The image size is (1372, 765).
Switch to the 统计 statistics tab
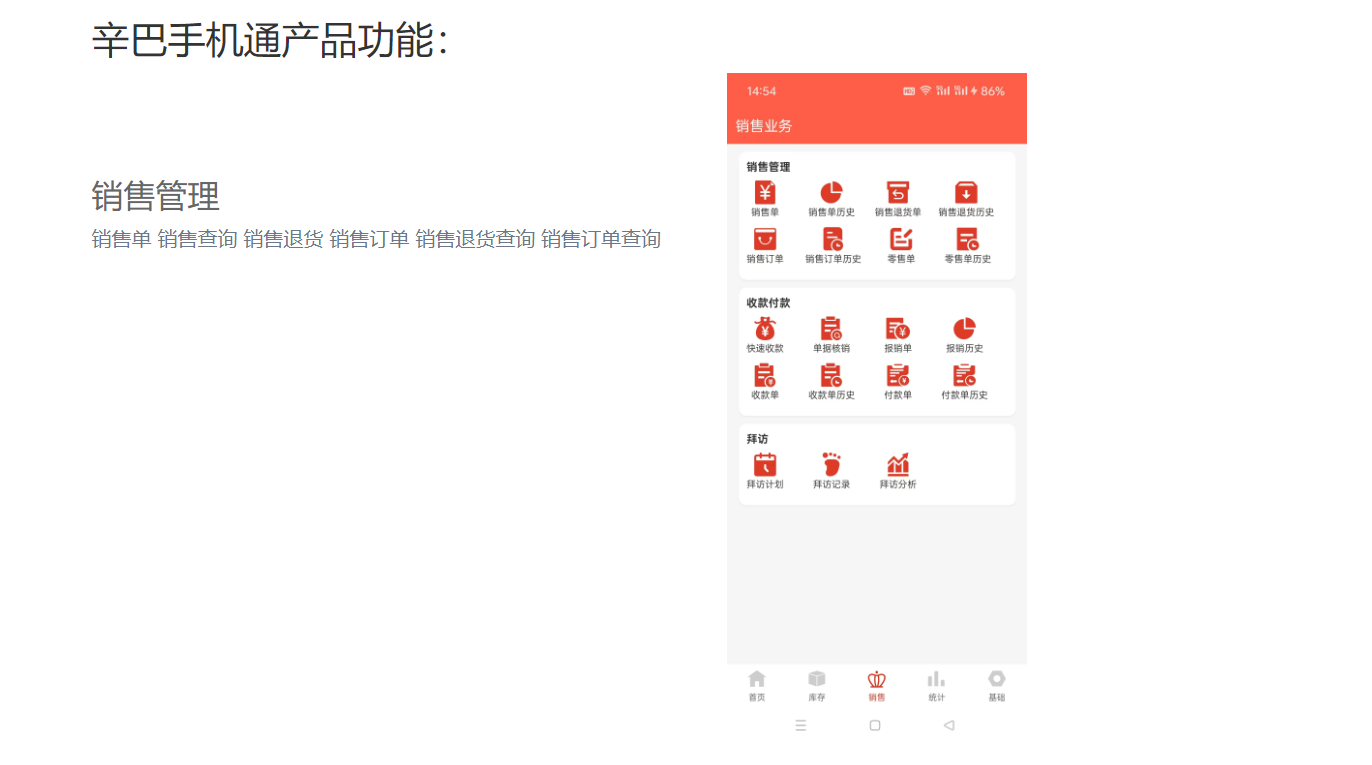(x=936, y=685)
